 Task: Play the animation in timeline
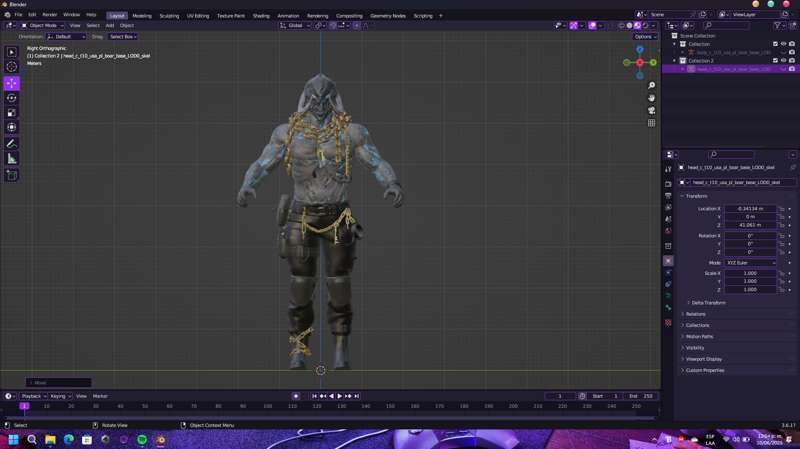(x=339, y=396)
